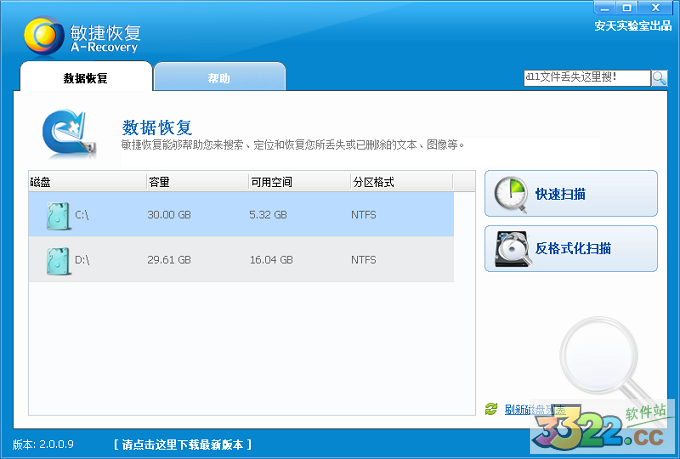Click the quick scan (快速扫描) clock icon
680x459 pixels.
513,194
